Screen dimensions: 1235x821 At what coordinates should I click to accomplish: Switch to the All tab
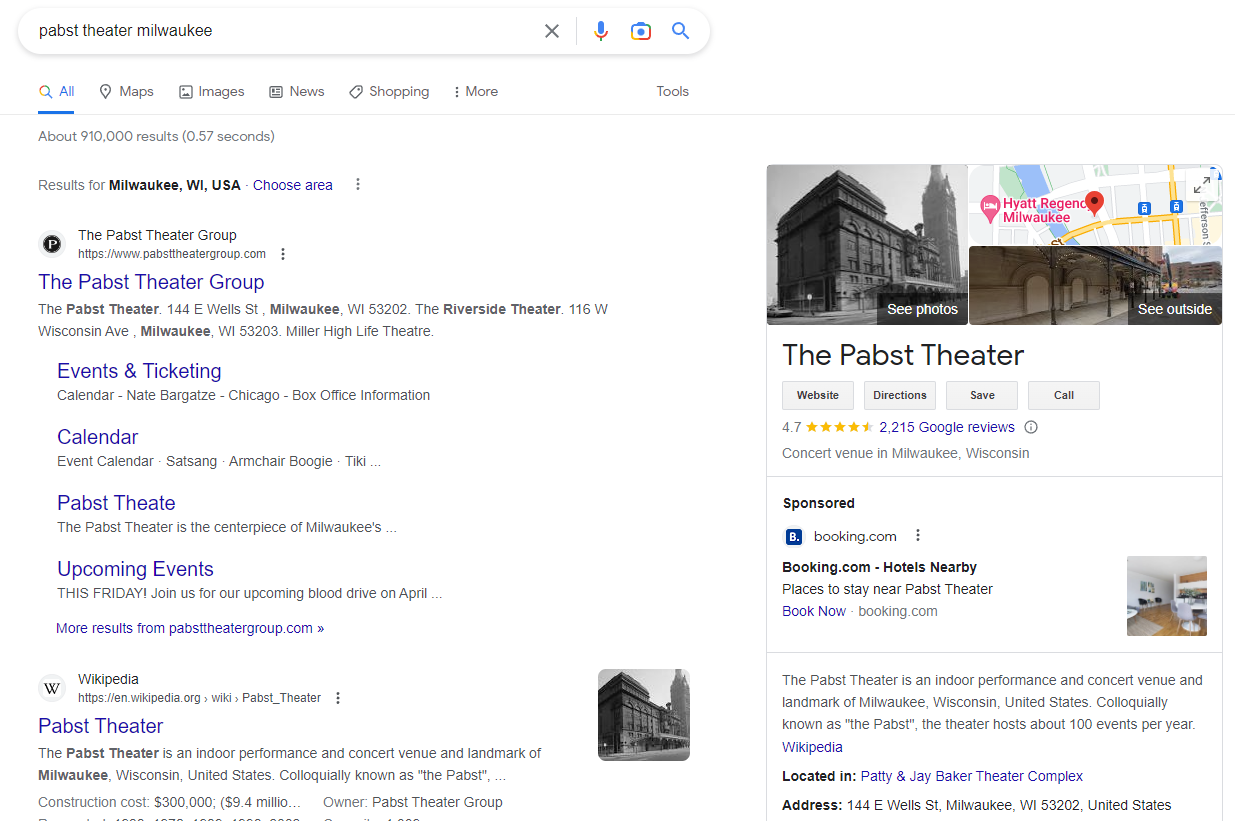(57, 91)
